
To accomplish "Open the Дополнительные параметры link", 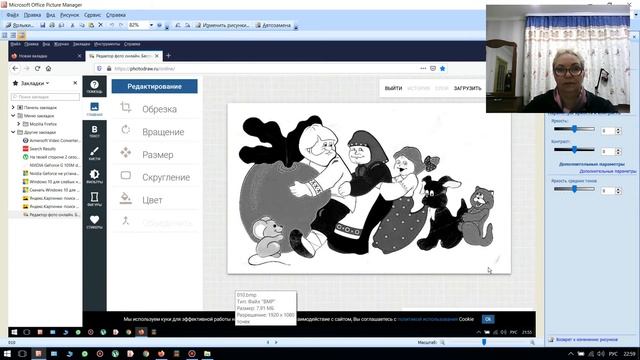I will click(x=607, y=171).
